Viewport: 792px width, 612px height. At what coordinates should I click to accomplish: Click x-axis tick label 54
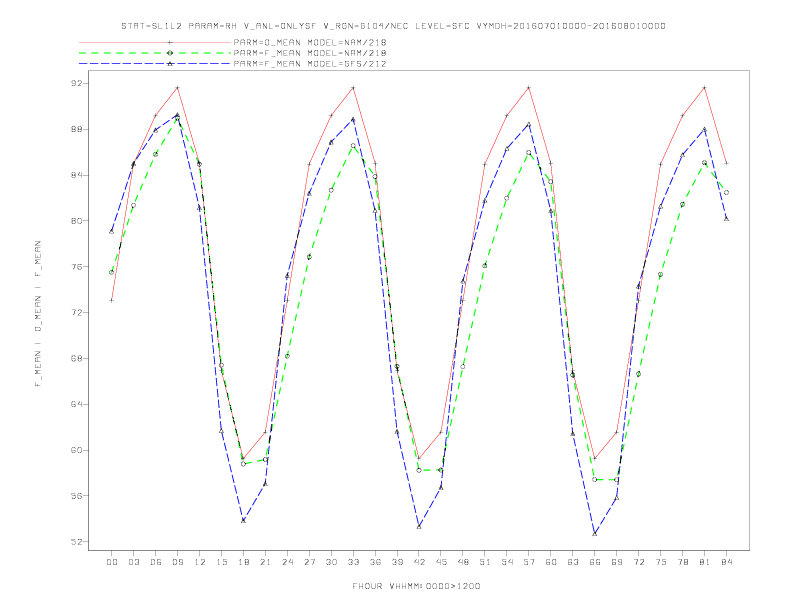tap(507, 562)
